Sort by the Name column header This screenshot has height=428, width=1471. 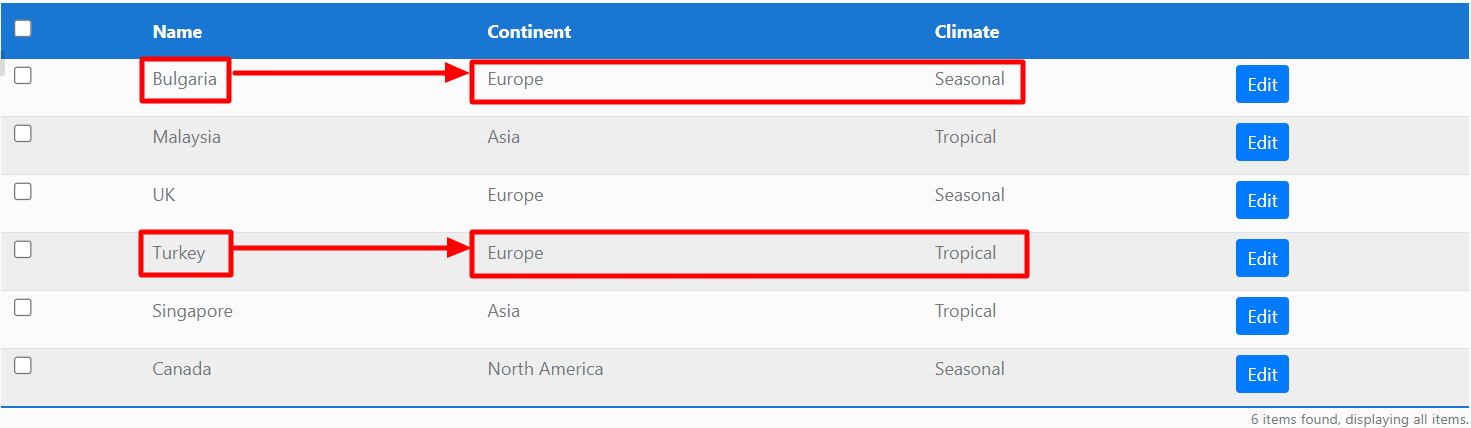pos(177,32)
